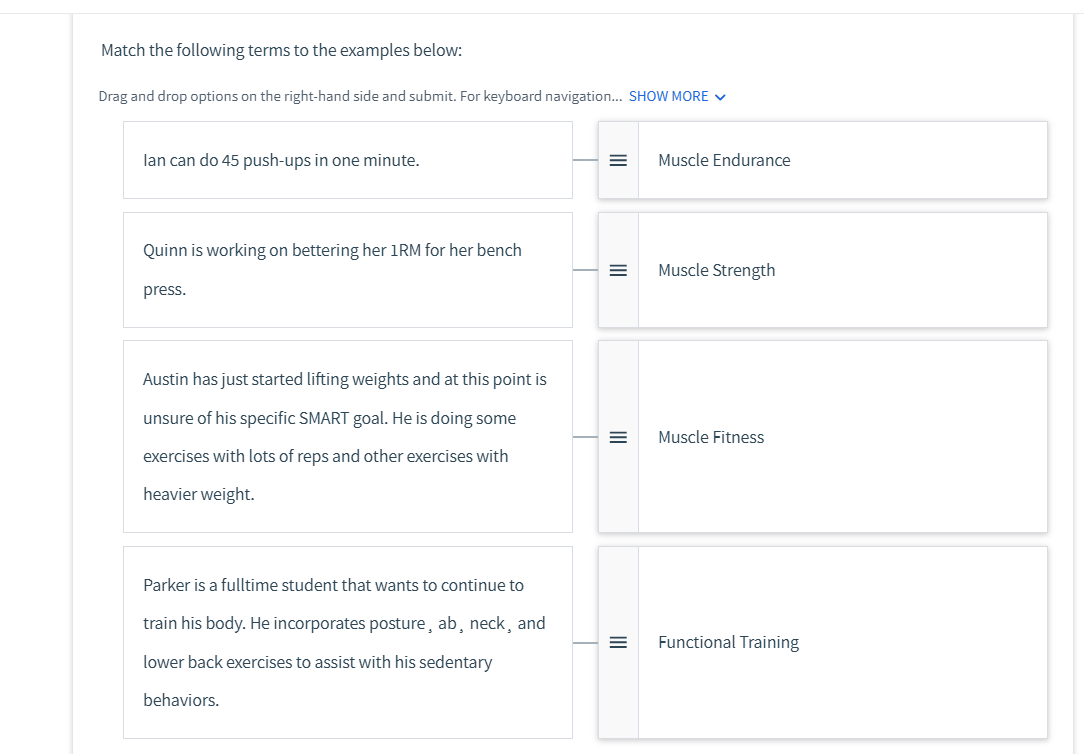Select Austin's lifting weights example box
The width and height of the screenshot is (1084, 754).
347,437
